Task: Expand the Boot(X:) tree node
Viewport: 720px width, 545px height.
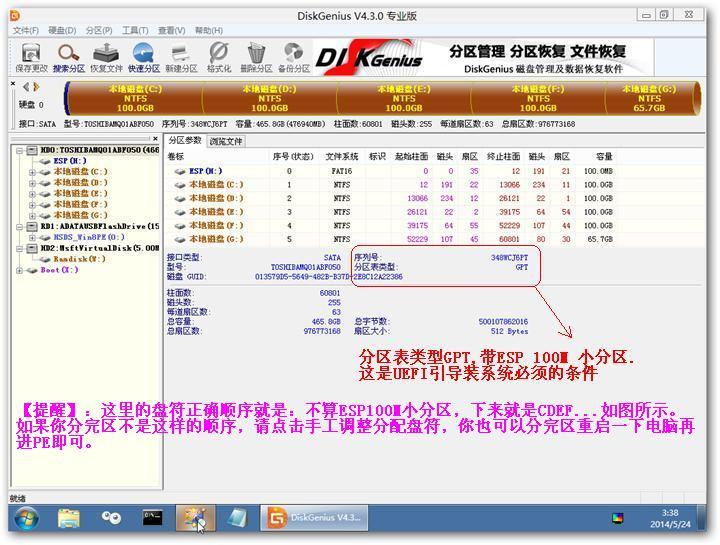Action: point(20,270)
